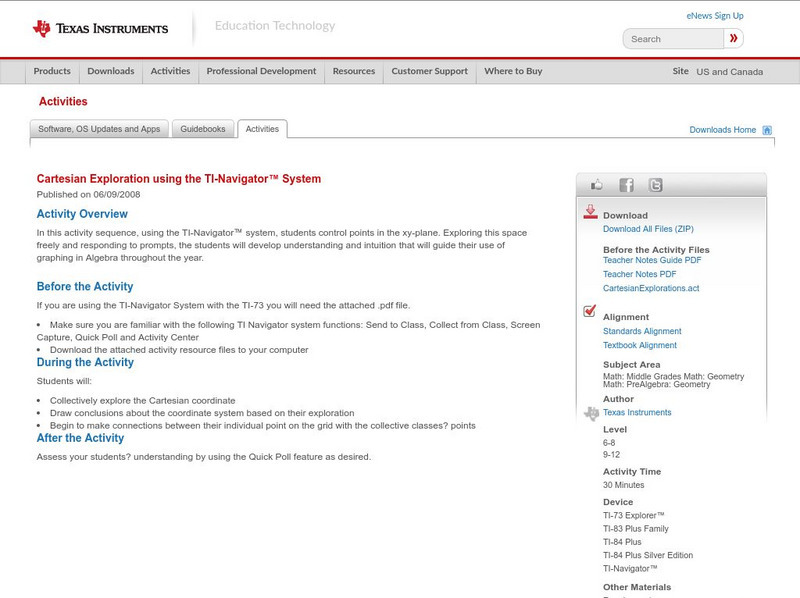Download the CartesianExplorations.act file
The height and width of the screenshot is (598, 800).
pyautogui.click(x=651, y=288)
